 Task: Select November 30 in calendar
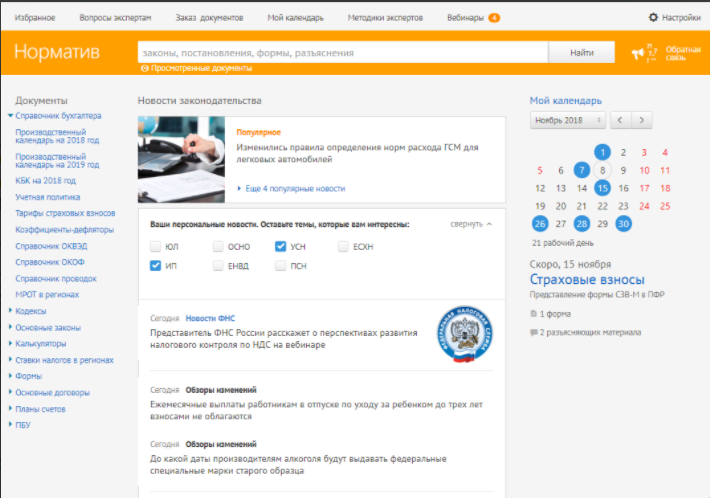point(623,224)
